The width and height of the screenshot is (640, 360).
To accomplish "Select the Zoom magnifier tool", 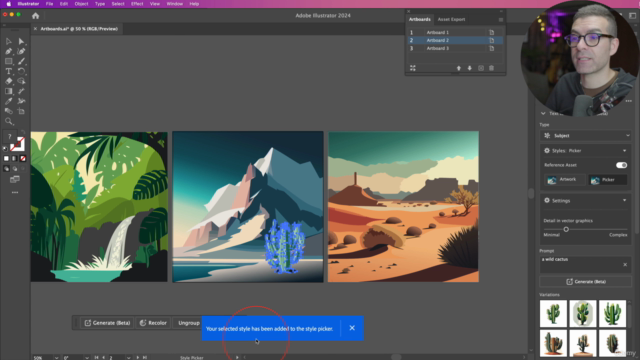I will tap(9, 121).
